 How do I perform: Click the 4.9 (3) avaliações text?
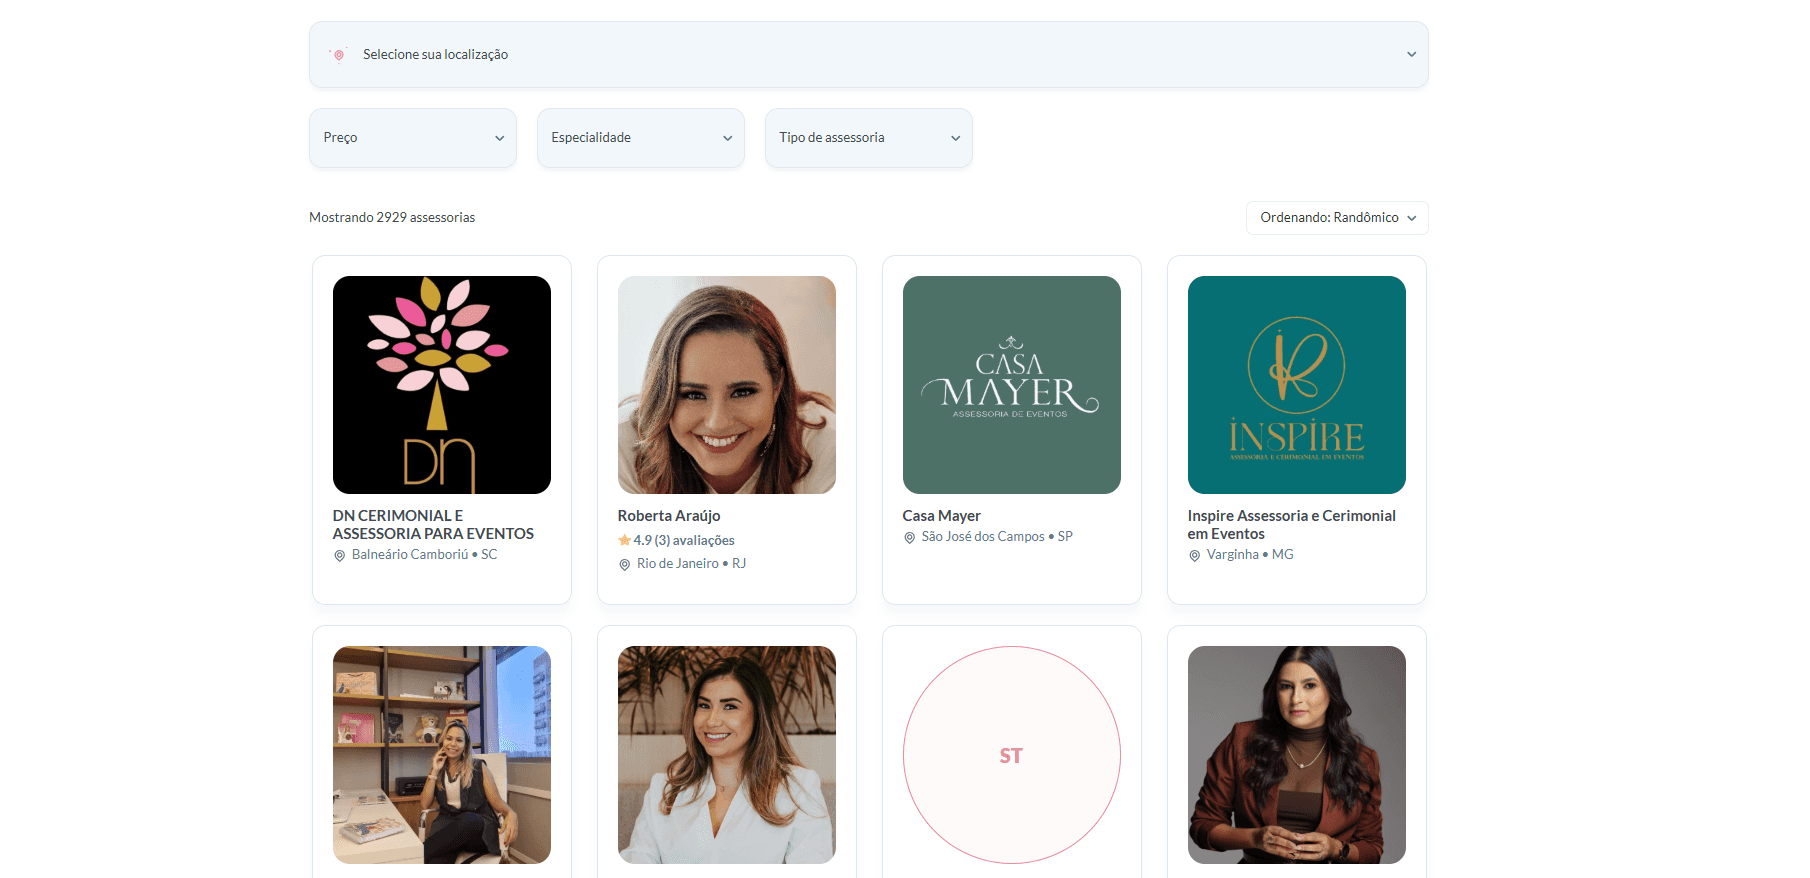coord(684,540)
